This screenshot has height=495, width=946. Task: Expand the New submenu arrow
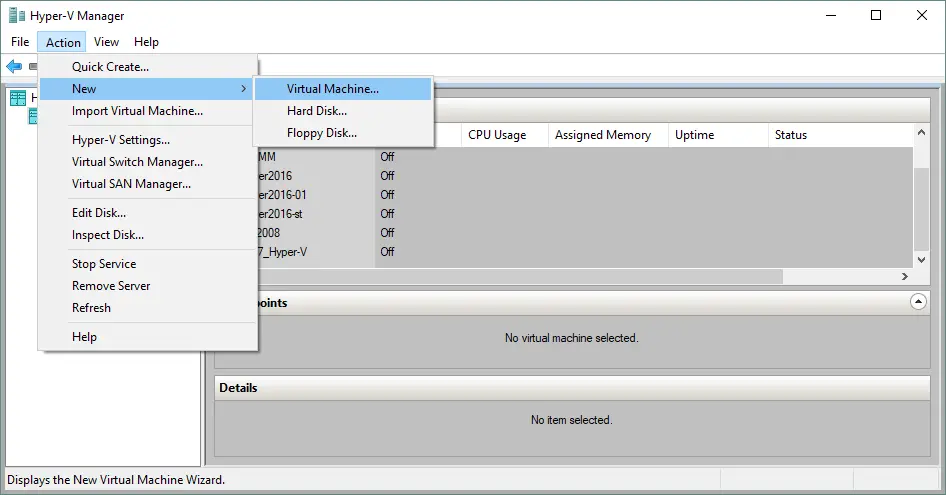244,89
